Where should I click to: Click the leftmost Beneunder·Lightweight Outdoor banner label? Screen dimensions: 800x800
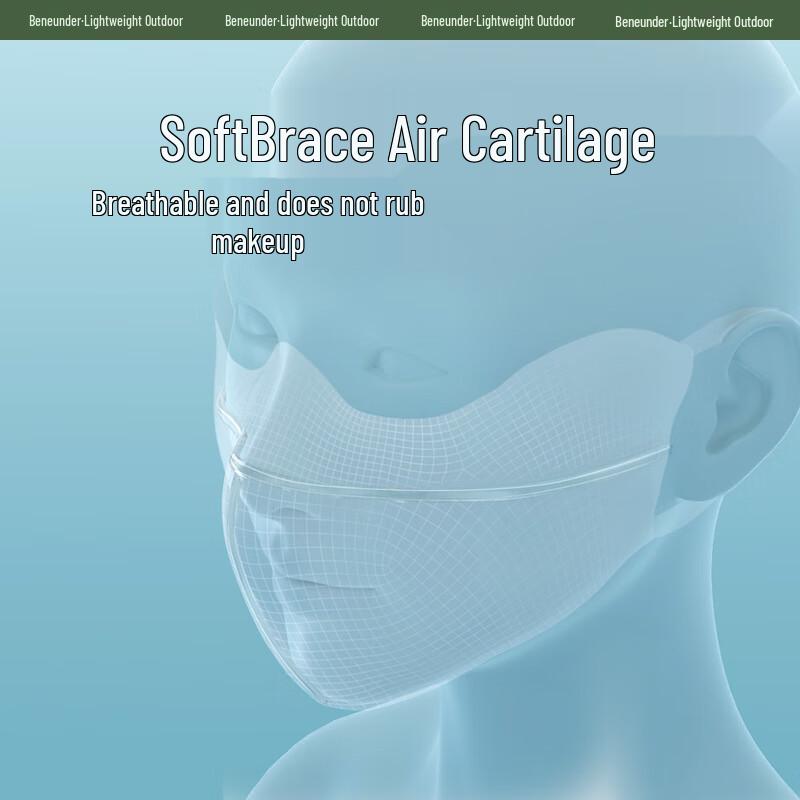[106, 21]
